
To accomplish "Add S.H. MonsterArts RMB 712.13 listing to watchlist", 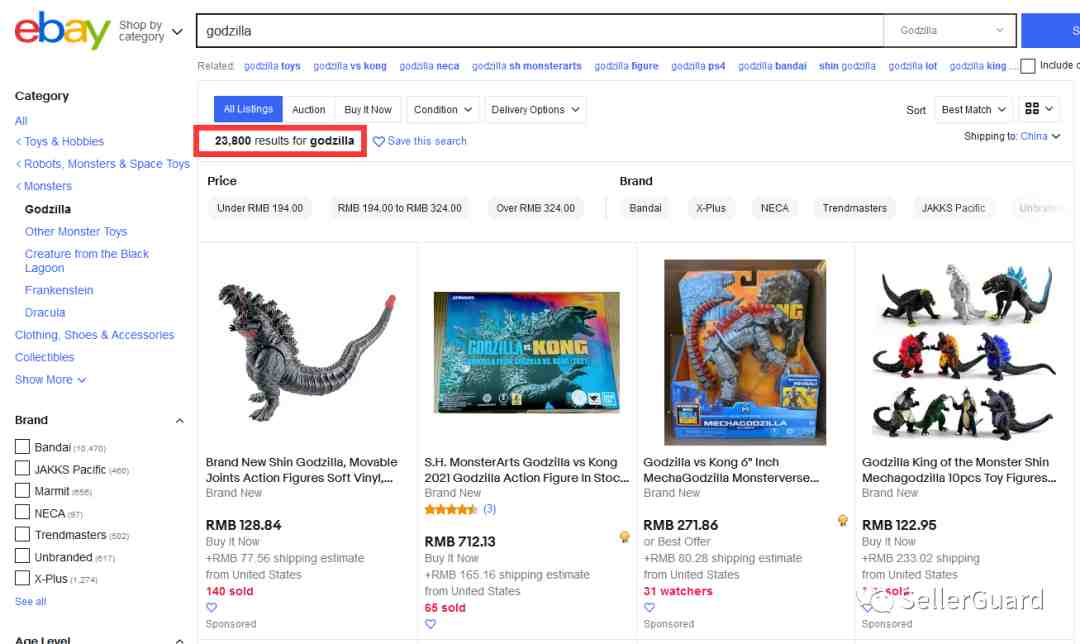I will click(430, 624).
